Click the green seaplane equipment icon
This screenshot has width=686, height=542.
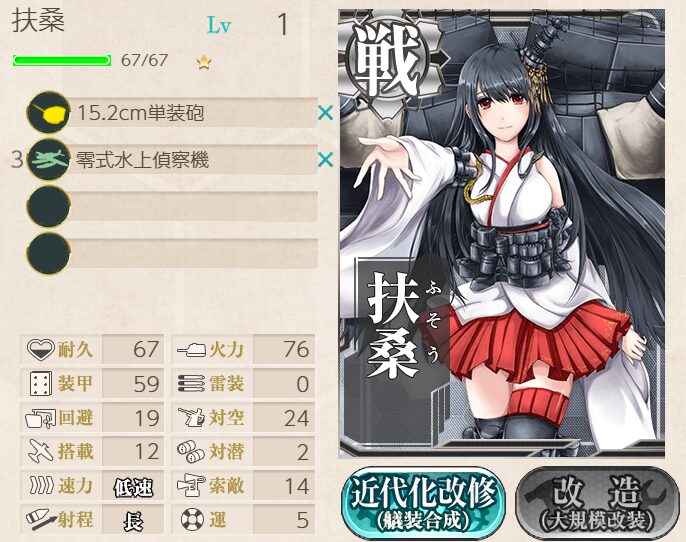(x=49, y=160)
